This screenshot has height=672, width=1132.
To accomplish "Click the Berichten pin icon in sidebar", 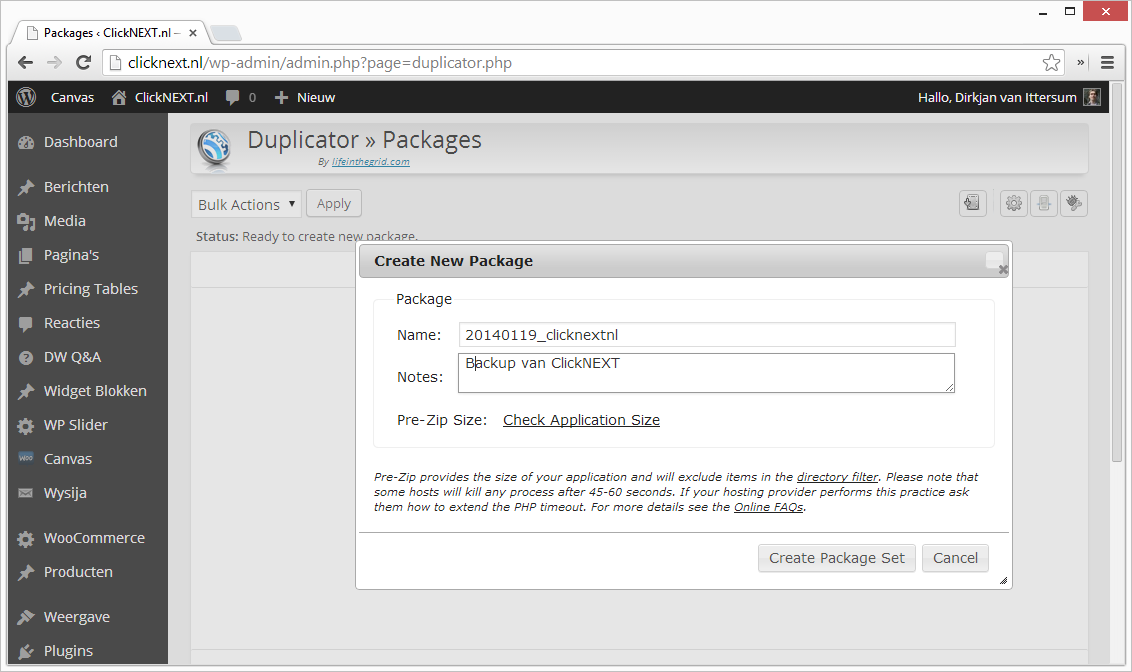I will 26,187.
